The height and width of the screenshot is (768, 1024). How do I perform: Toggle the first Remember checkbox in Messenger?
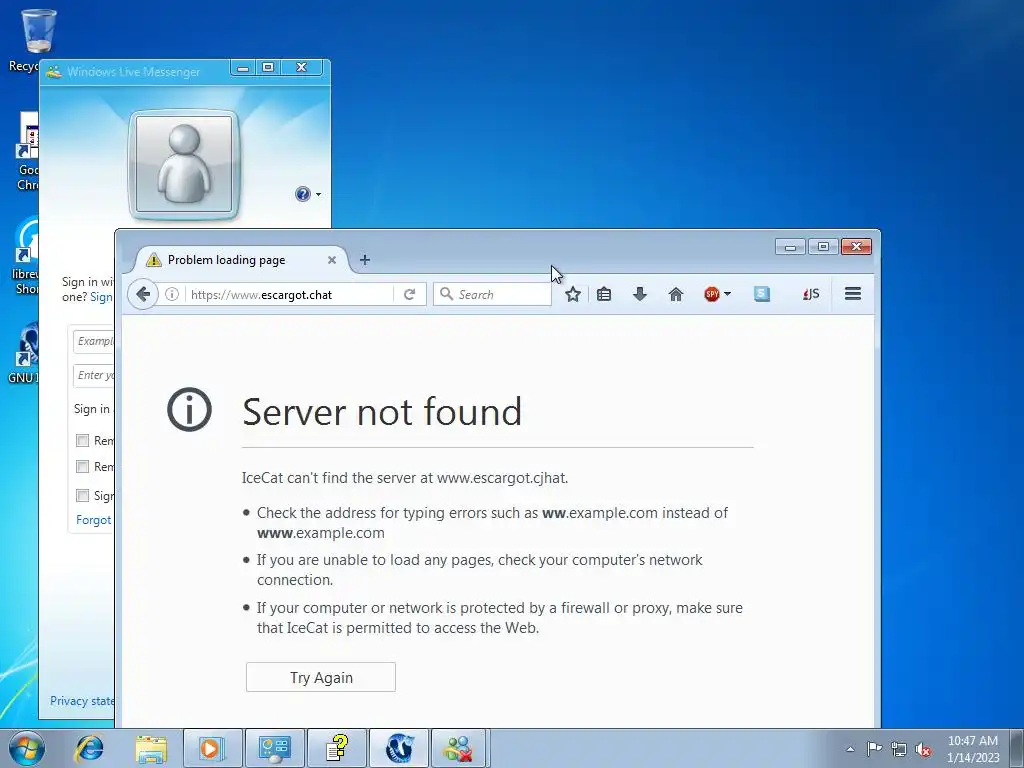click(x=82, y=441)
